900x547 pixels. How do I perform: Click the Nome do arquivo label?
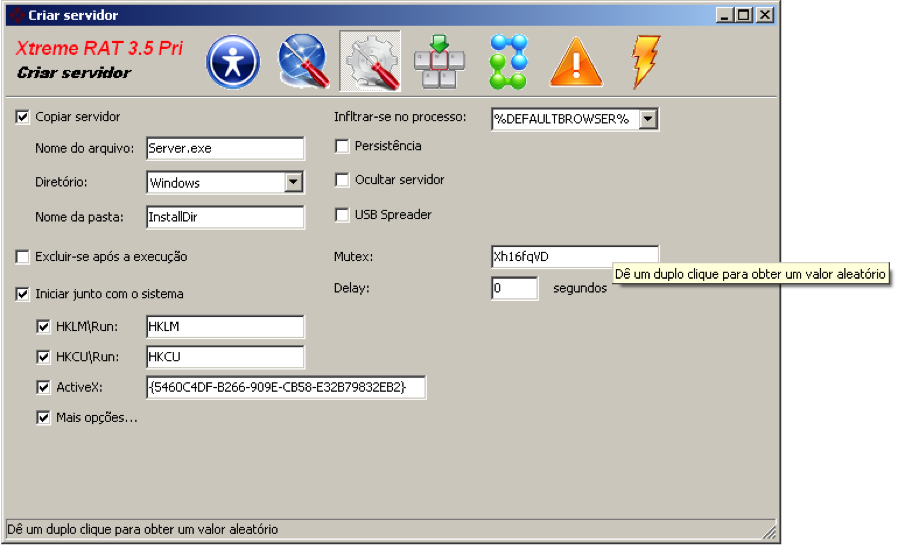pyautogui.click(x=84, y=149)
